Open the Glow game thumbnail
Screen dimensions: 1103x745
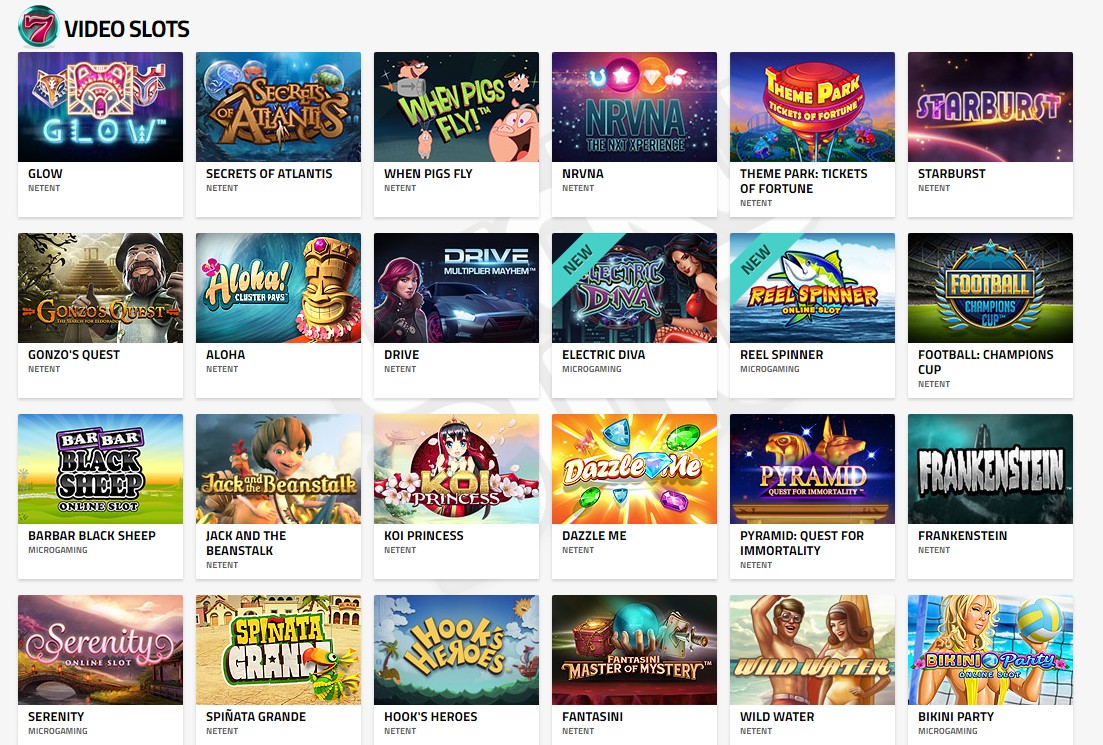pos(101,107)
